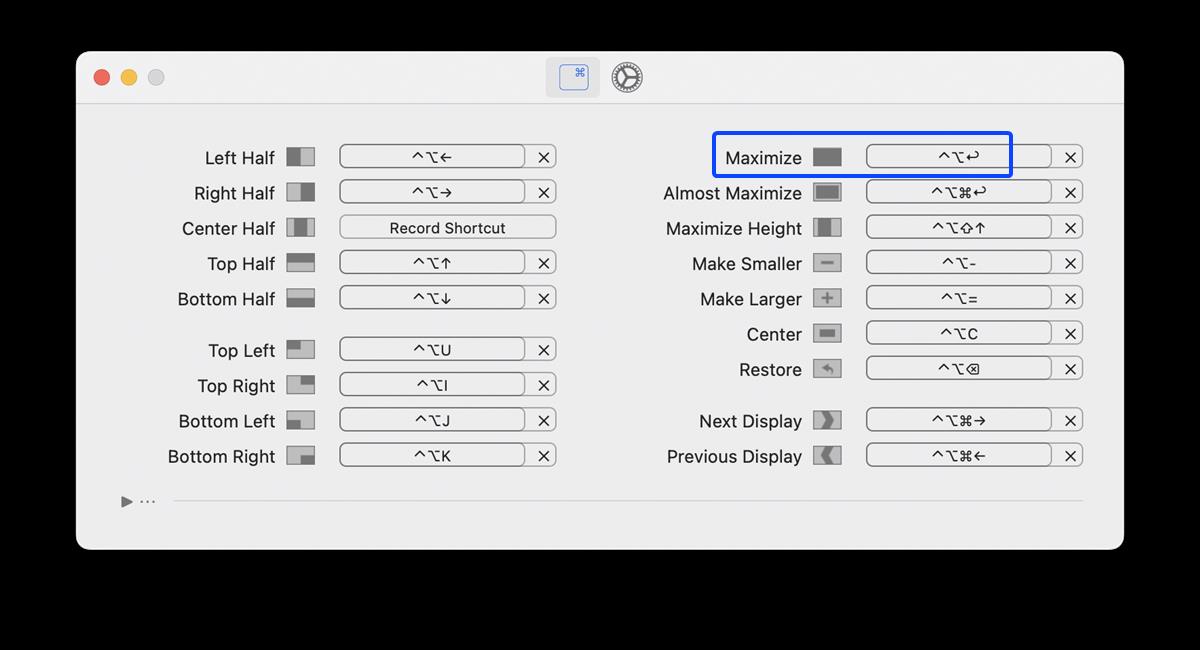Edit the Bottom Left shortcut field
Viewport: 1200px width, 650px height.
(432, 420)
